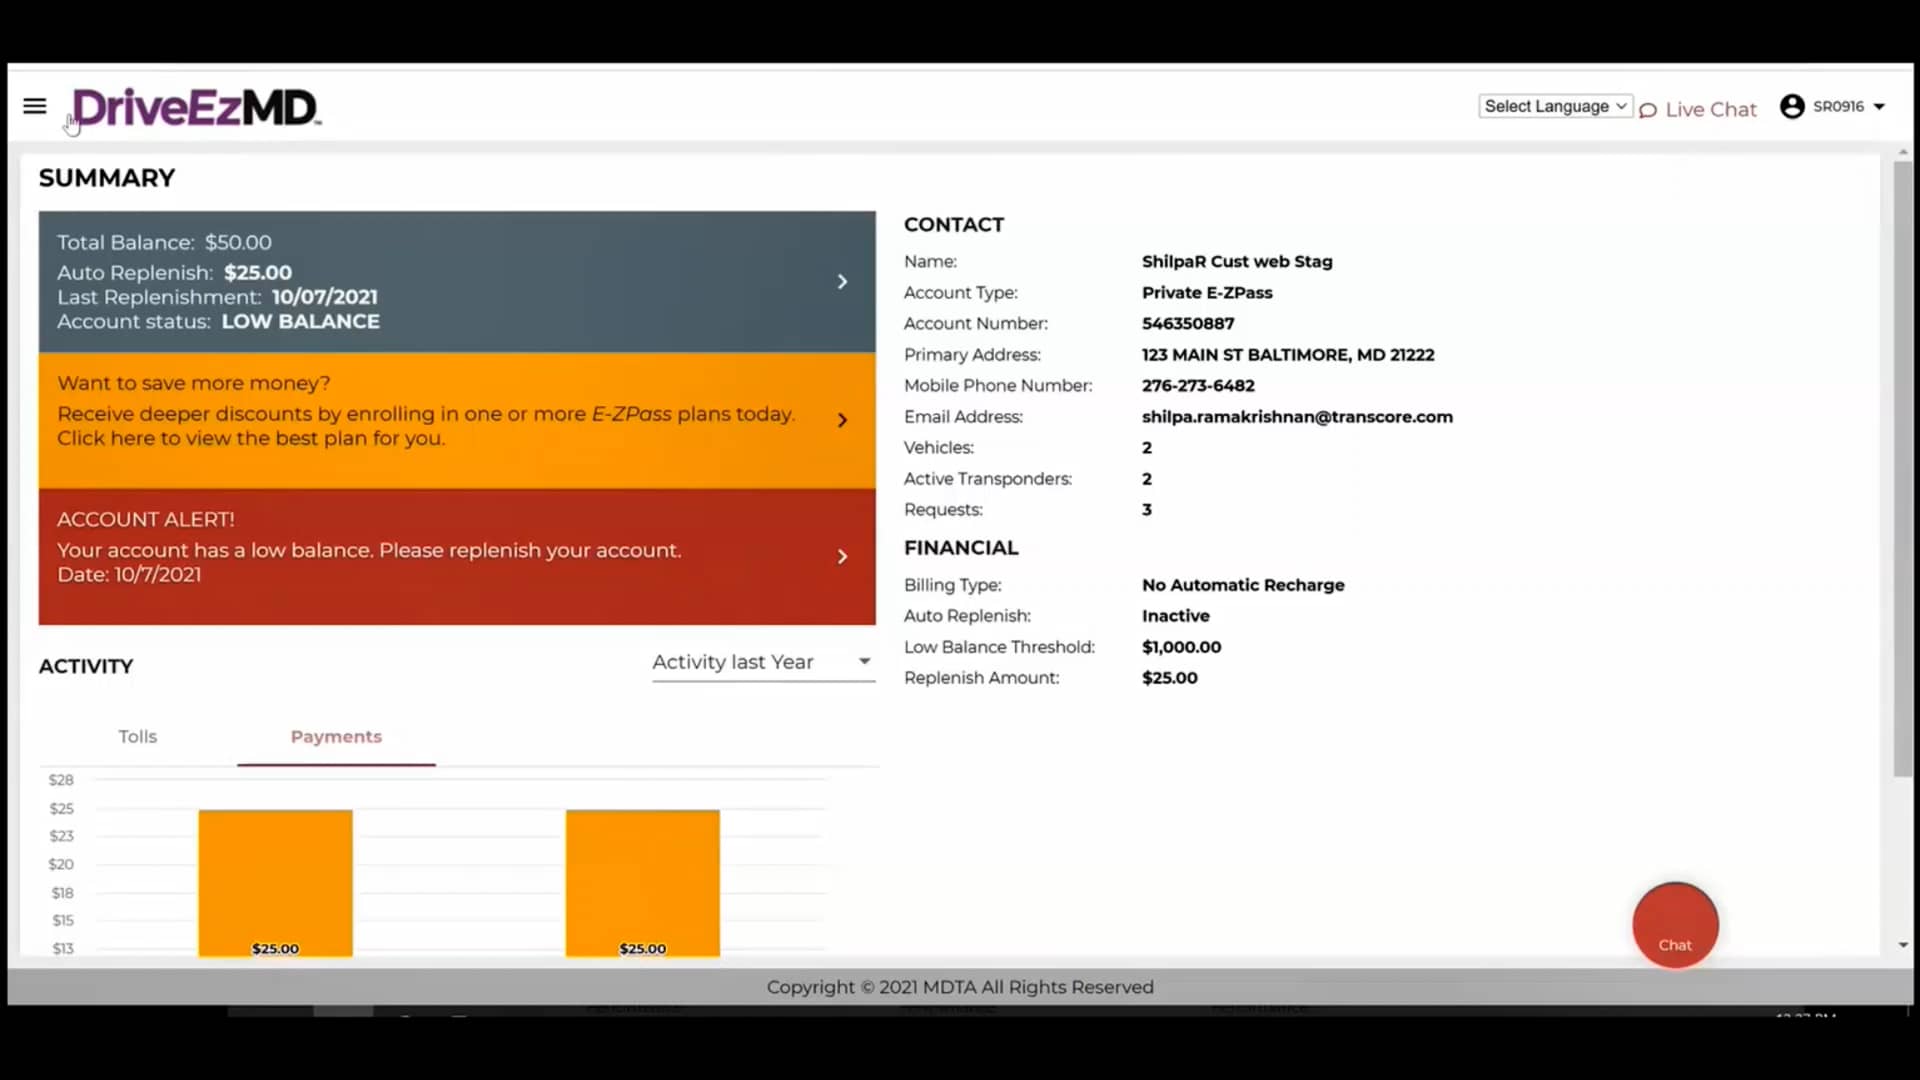1920x1080 pixels.
Task: Click the SUMMARY heading
Action: [x=107, y=178]
